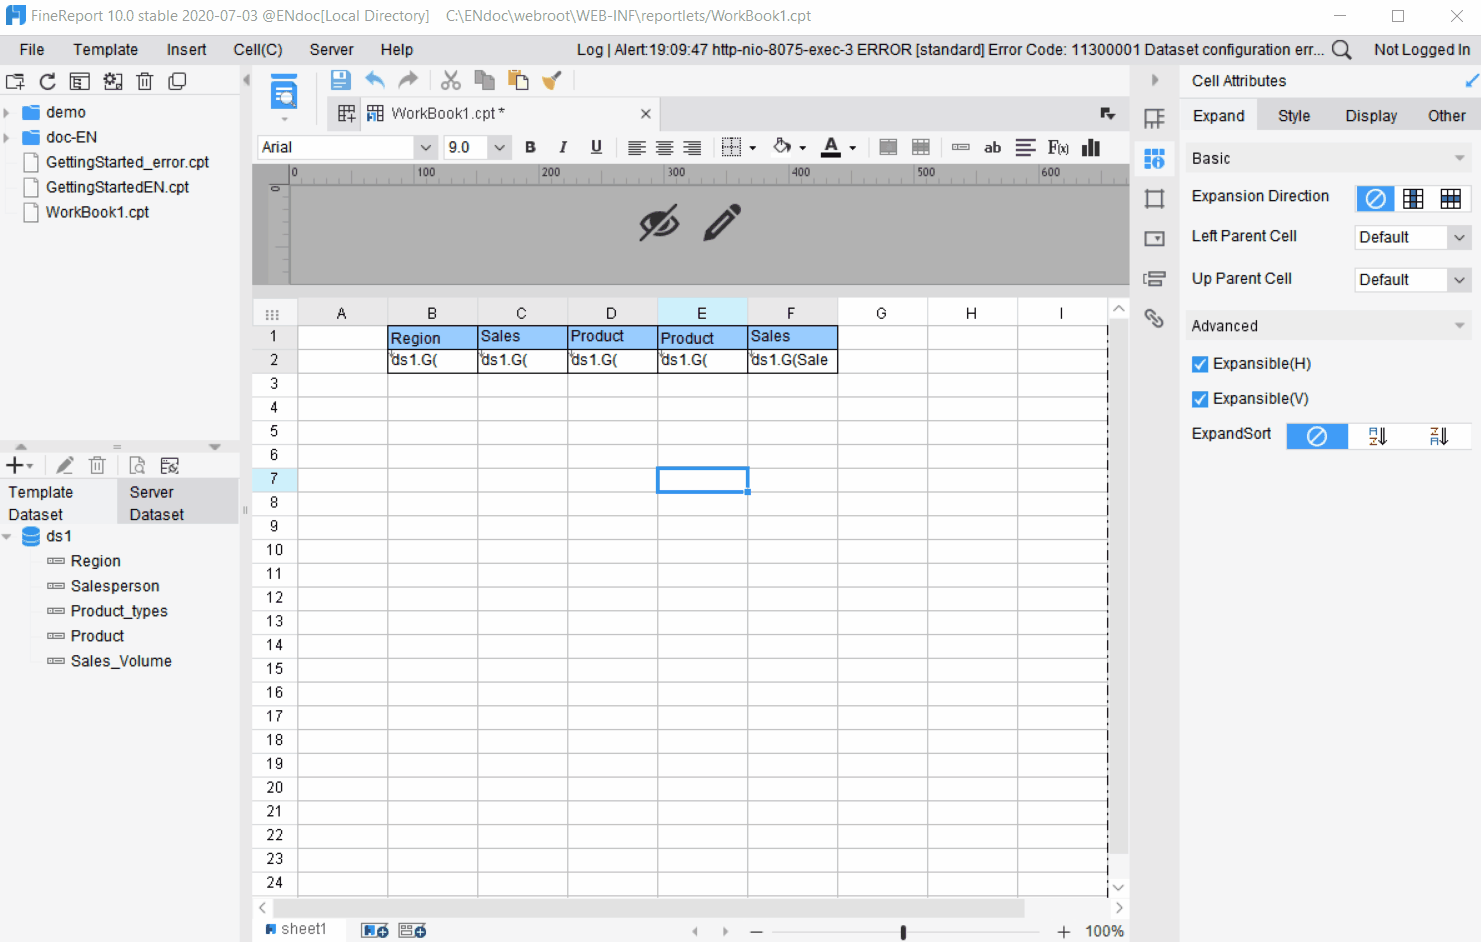
Task: Click the search magnifier icon
Action: click(x=1342, y=50)
